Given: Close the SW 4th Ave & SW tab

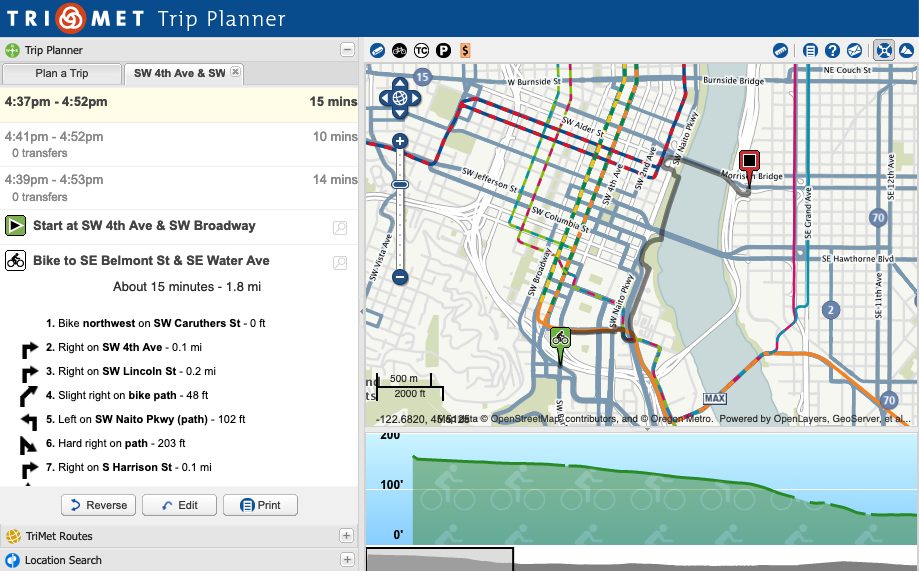Looking at the screenshot, I should (x=235, y=72).
